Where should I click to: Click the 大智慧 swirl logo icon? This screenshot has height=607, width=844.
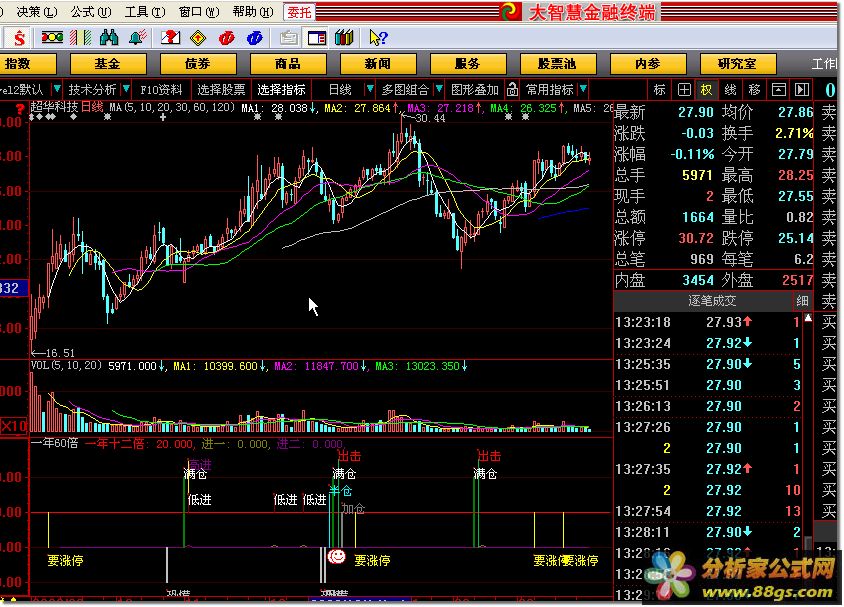pyautogui.click(x=510, y=11)
